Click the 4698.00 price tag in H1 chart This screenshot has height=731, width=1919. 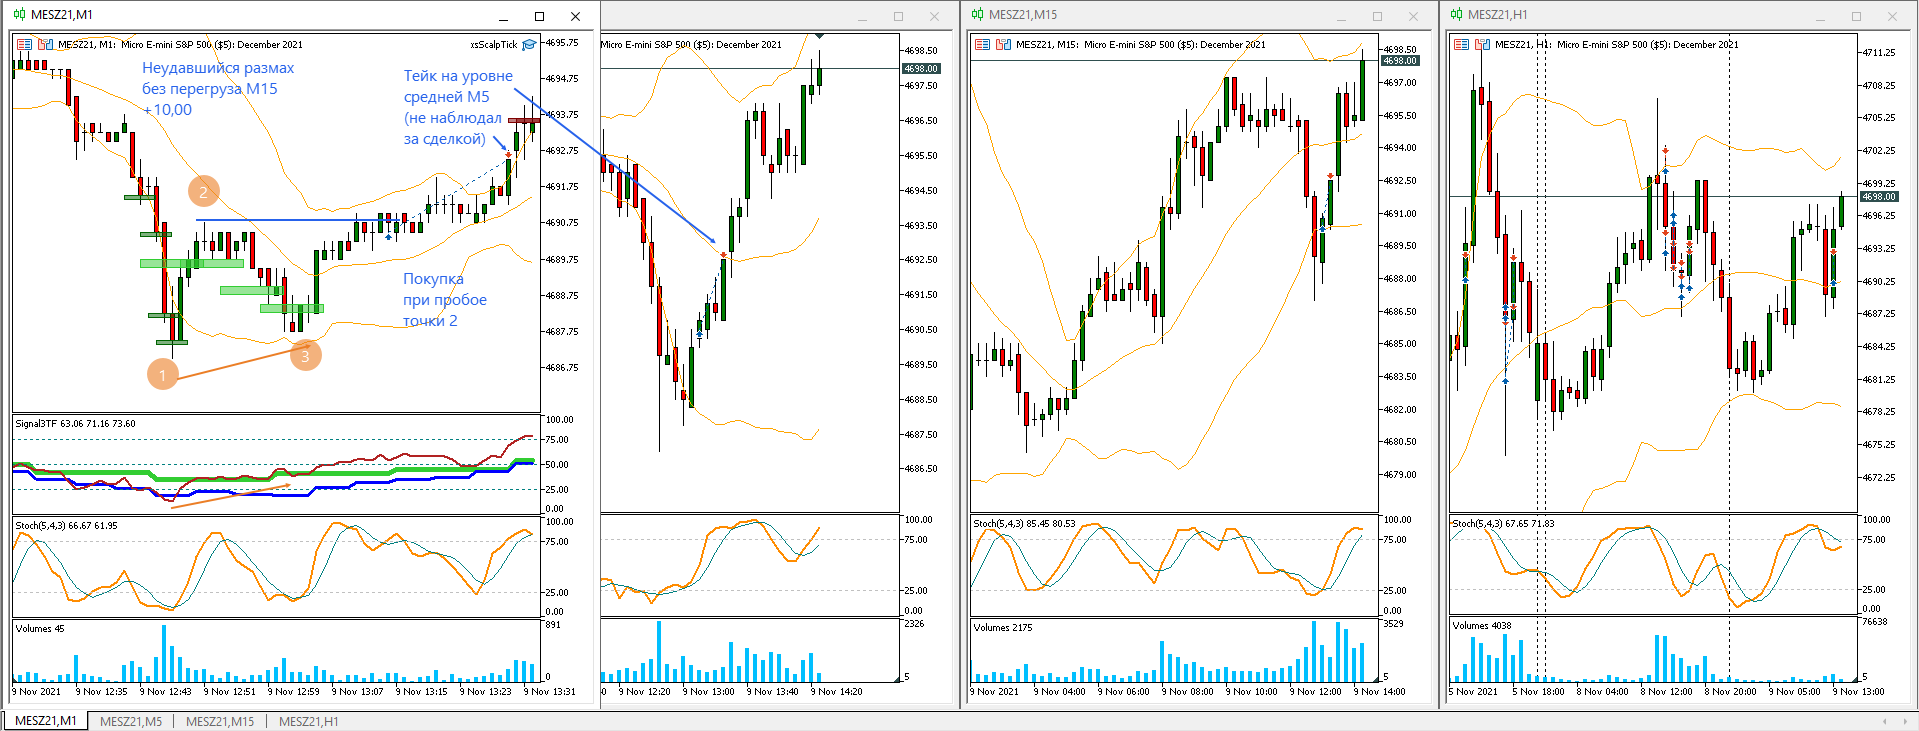pos(1879,197)
